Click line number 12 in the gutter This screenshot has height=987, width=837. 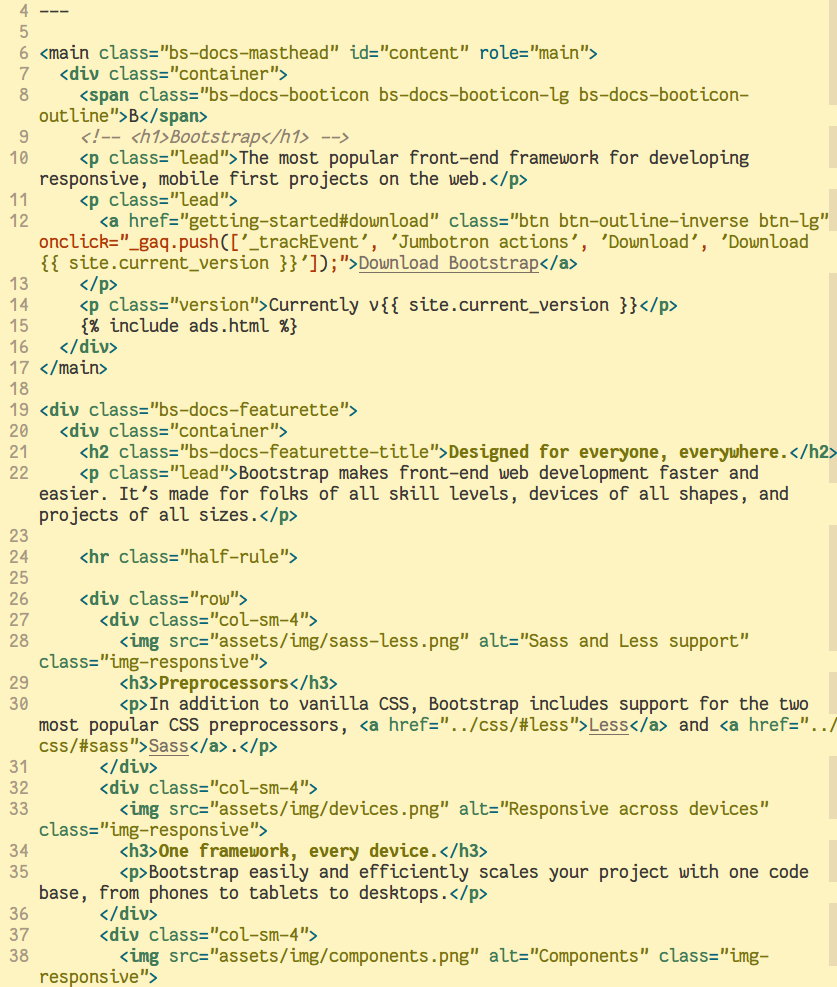pos(20,221)
